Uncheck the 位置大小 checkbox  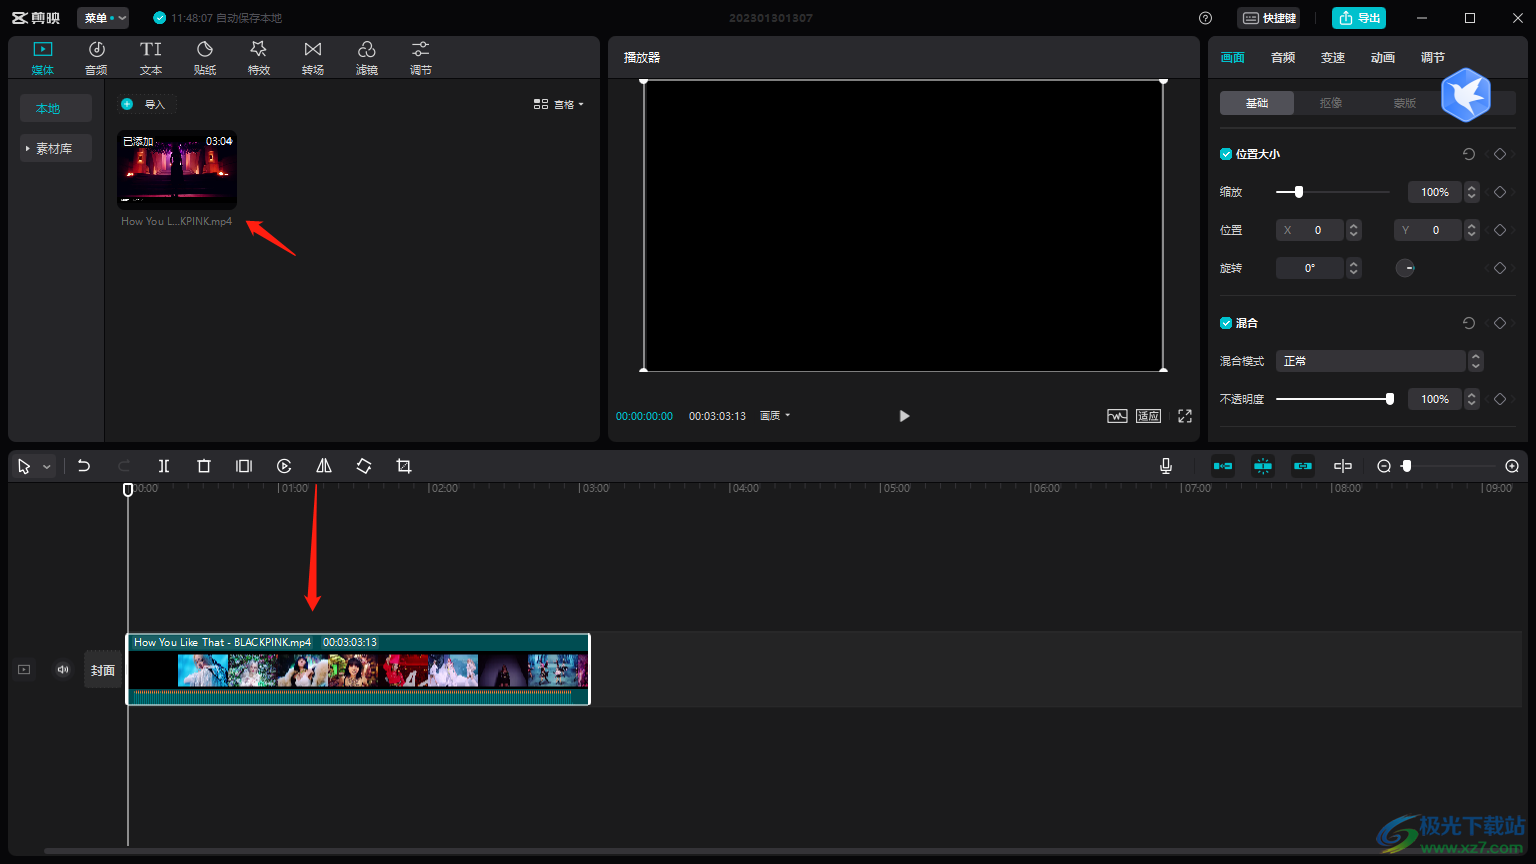click(x=1226, y=154)
